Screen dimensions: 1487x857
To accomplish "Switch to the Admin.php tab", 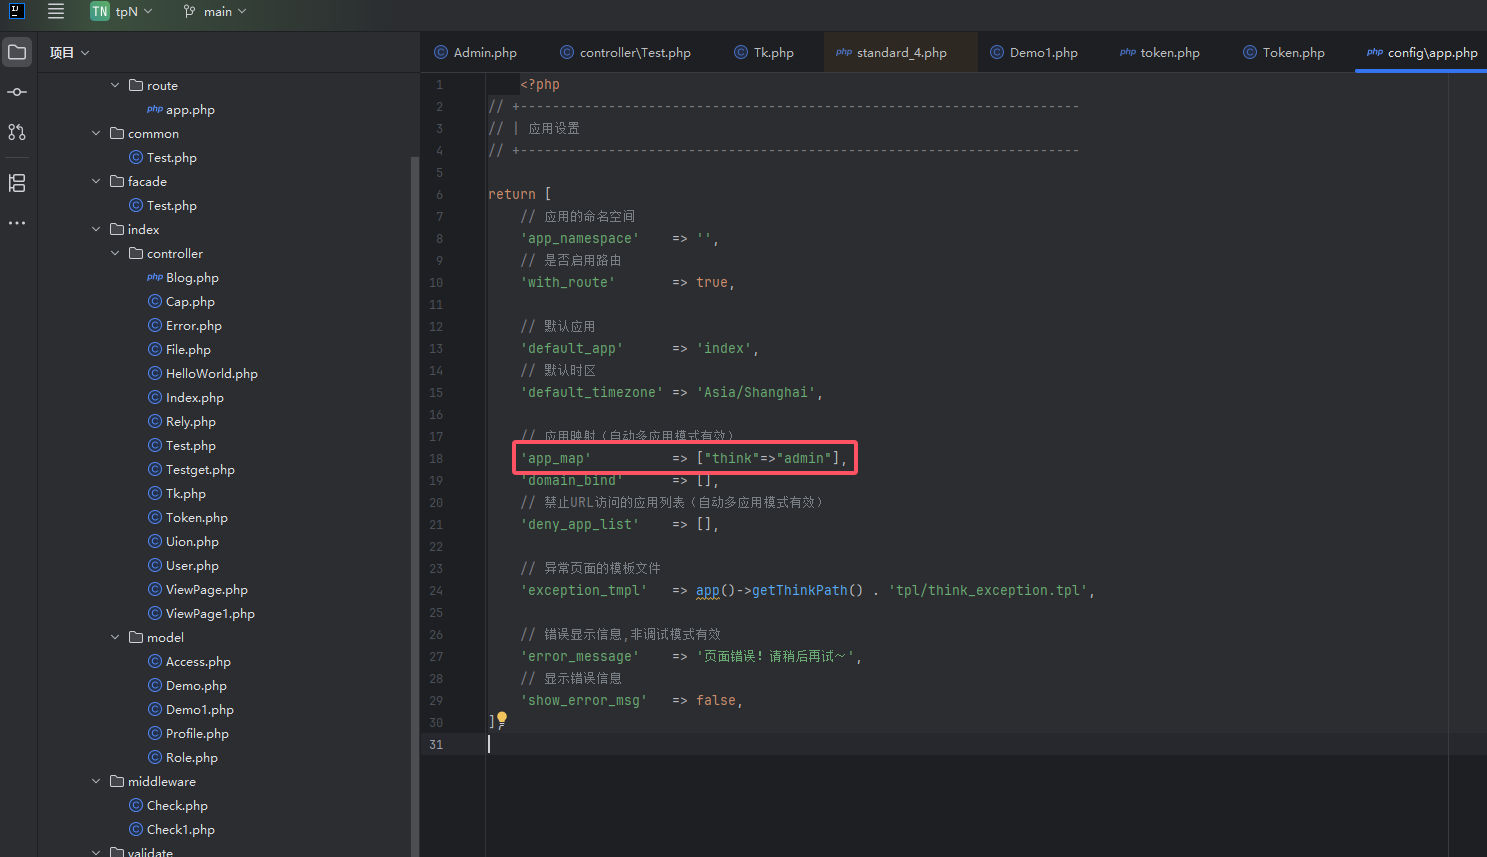I will 484,53.
